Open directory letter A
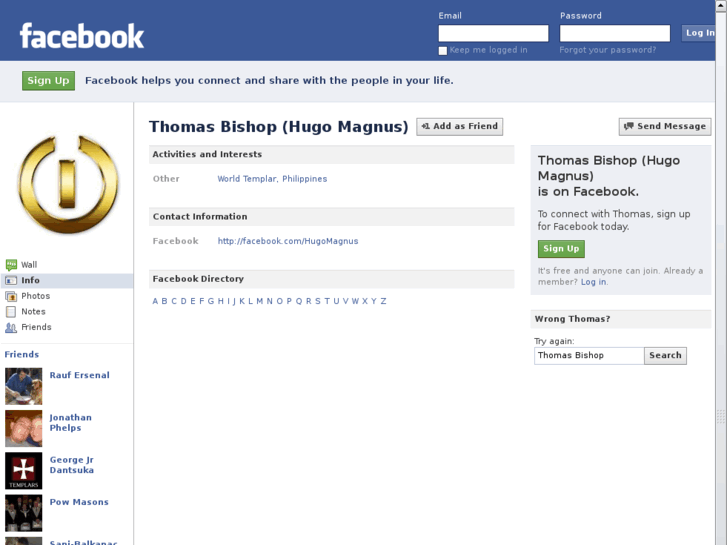The width and height of the screenshot is (727, 545). 155,301
